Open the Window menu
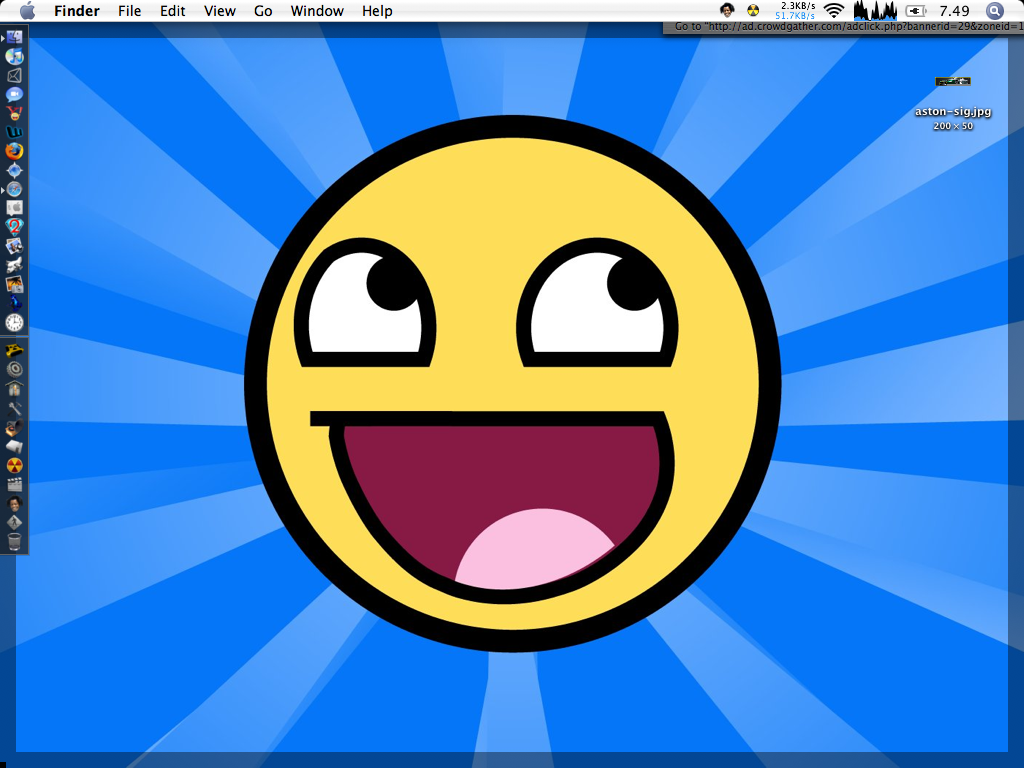 317,11
